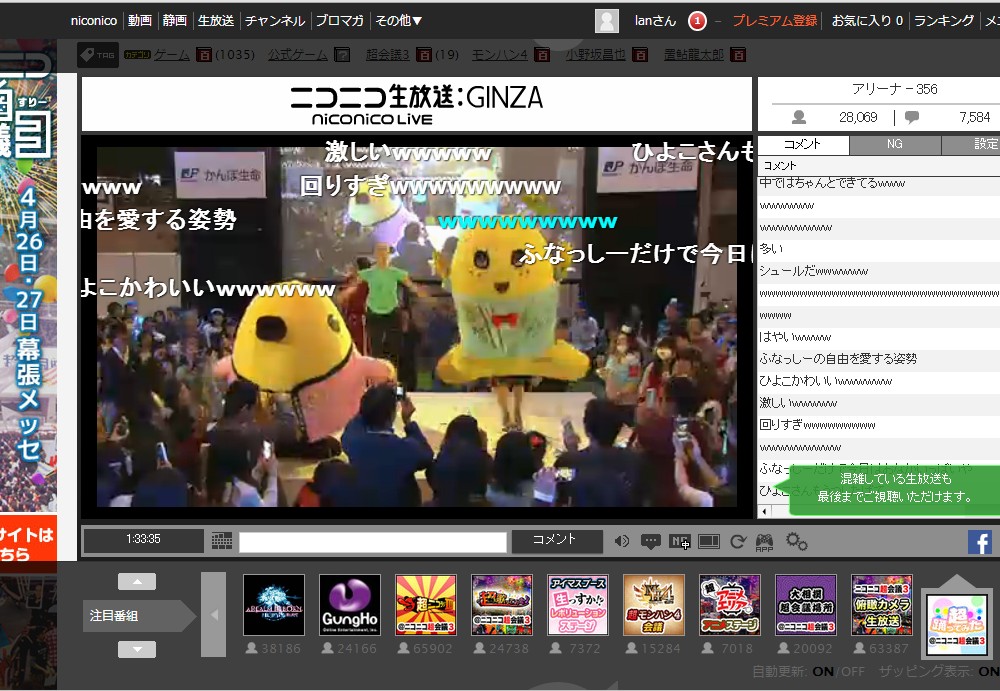
Task: Click the ニコニコ生放送:GINZA header banner
Action: pyautogui.click(x=416, y=104)
